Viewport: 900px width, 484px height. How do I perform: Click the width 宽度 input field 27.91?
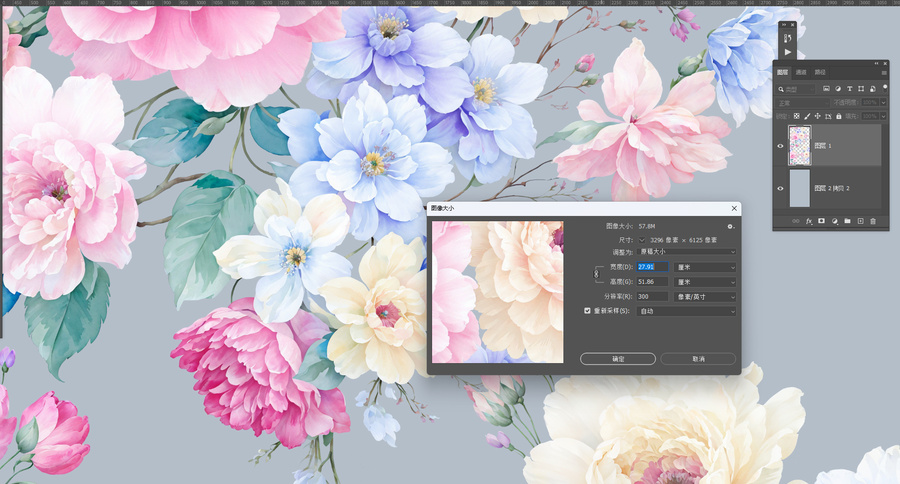point(653,267)
